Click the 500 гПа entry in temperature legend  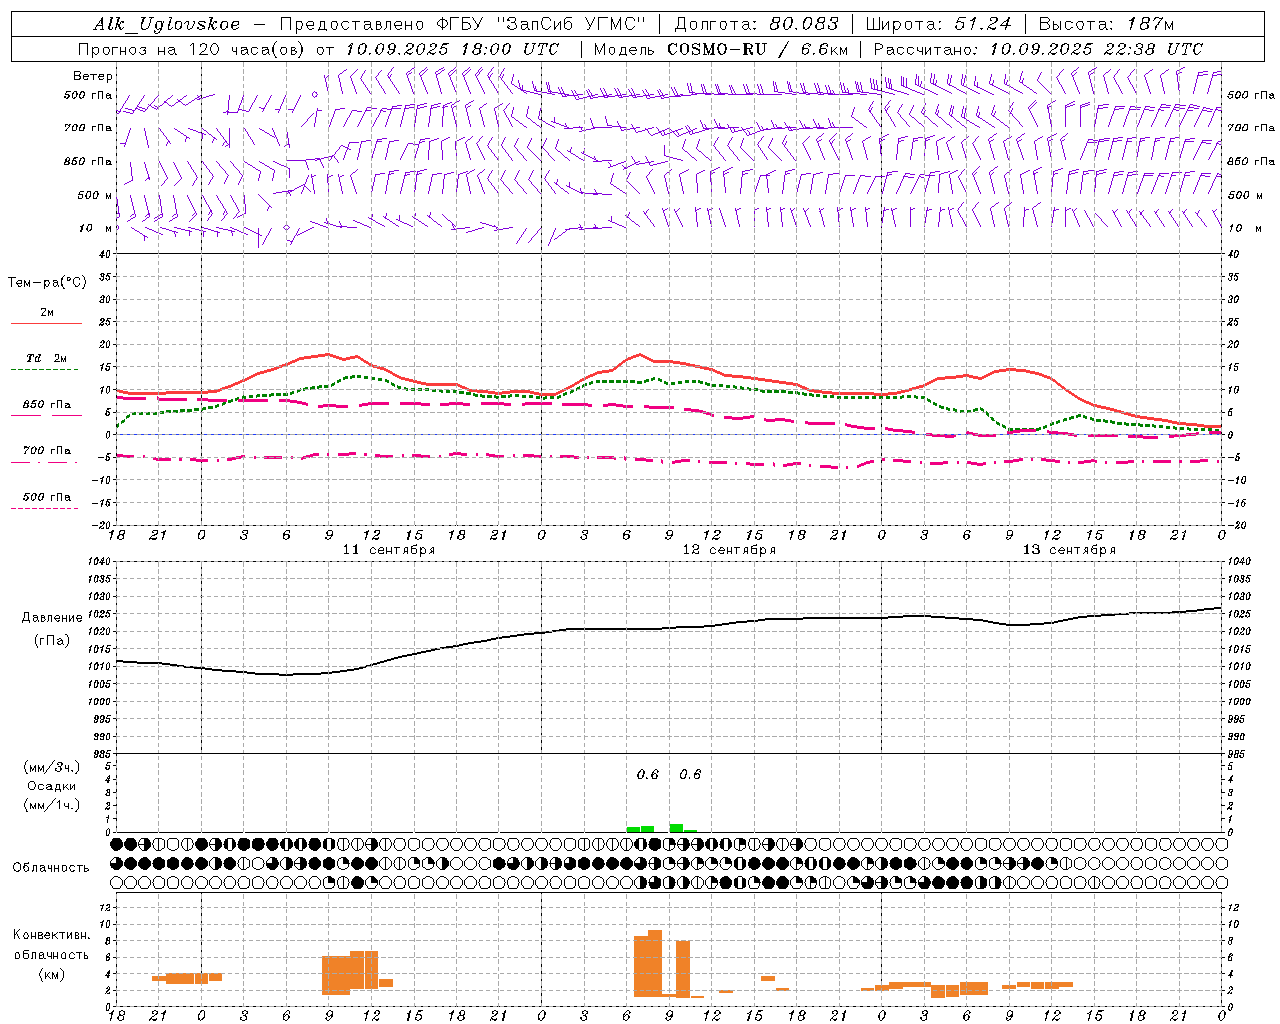pyautogui.click(x=47, y=497)
